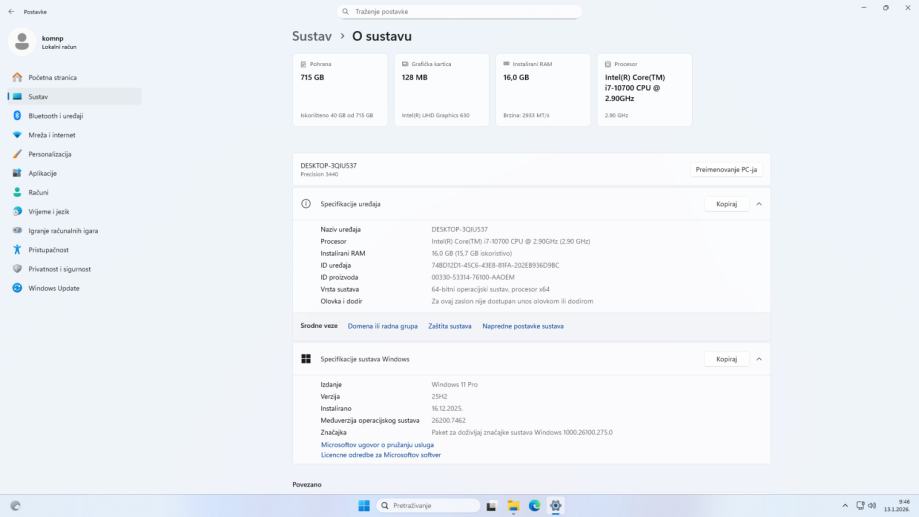Click the Windows Start button on taskbar

tap(364, 505)
